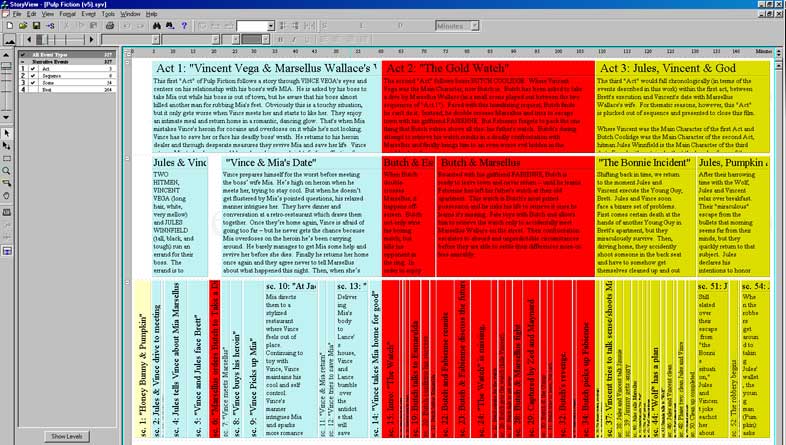Open help with the blue question mark
This screenshot has height=445, width=786.
pyautogui.click(x=184, y=26)
